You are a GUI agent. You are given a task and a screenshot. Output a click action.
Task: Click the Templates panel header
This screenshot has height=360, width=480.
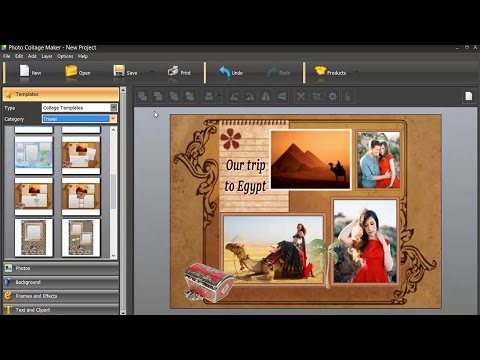[x=61, y=94]
